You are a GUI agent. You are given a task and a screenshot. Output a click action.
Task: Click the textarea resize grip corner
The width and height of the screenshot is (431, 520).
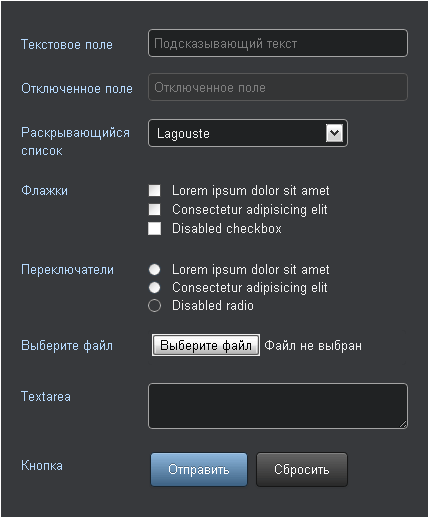coord(403,424)
